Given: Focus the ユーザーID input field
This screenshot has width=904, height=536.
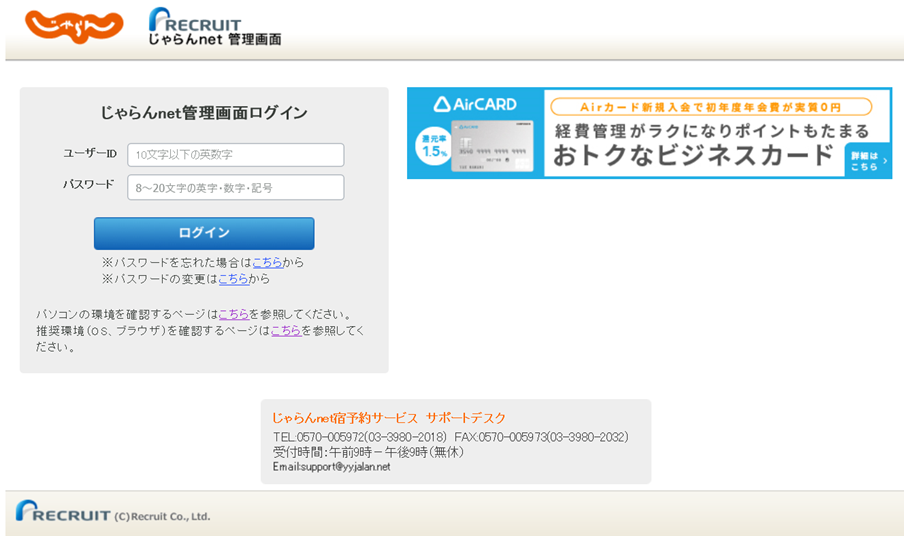Looking at the screenshot, I should tap(235, 155).
